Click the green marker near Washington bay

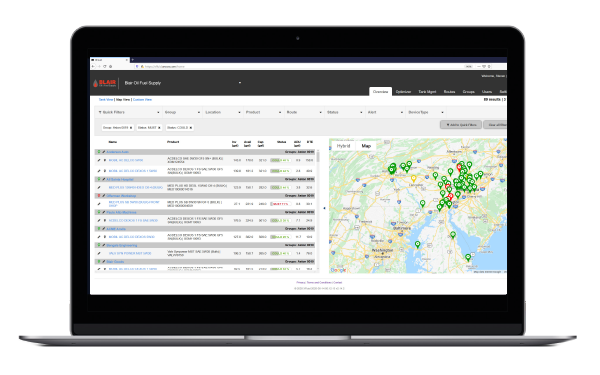tap(417, 244)
